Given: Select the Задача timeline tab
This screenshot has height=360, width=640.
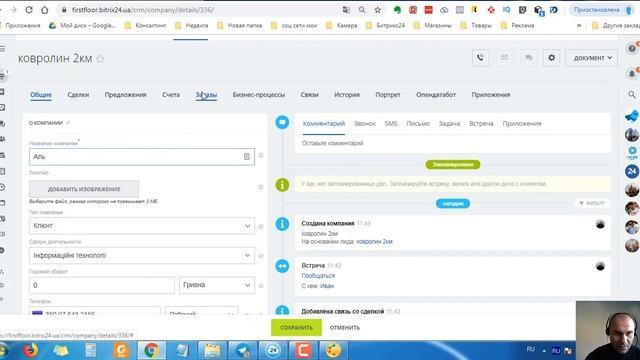Looking at the screenshot, I should coord(449,124).
